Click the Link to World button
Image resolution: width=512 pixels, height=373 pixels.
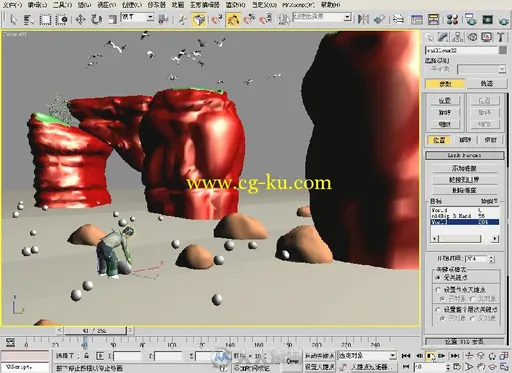464,179
